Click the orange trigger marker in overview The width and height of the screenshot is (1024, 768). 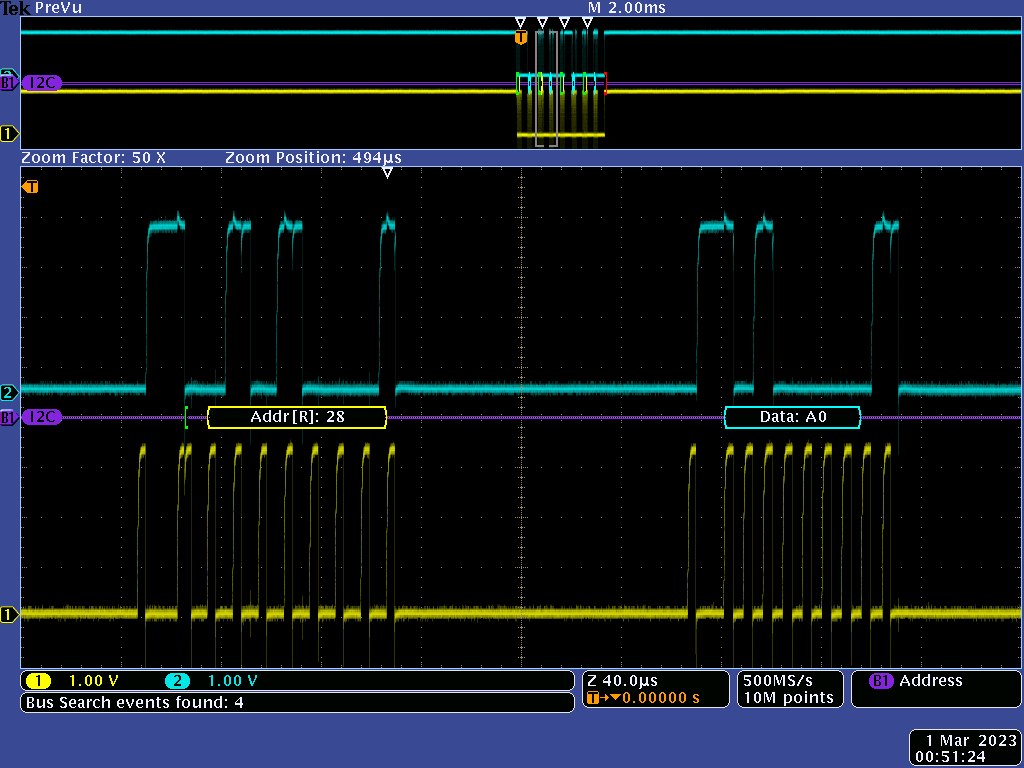point(520,37)
